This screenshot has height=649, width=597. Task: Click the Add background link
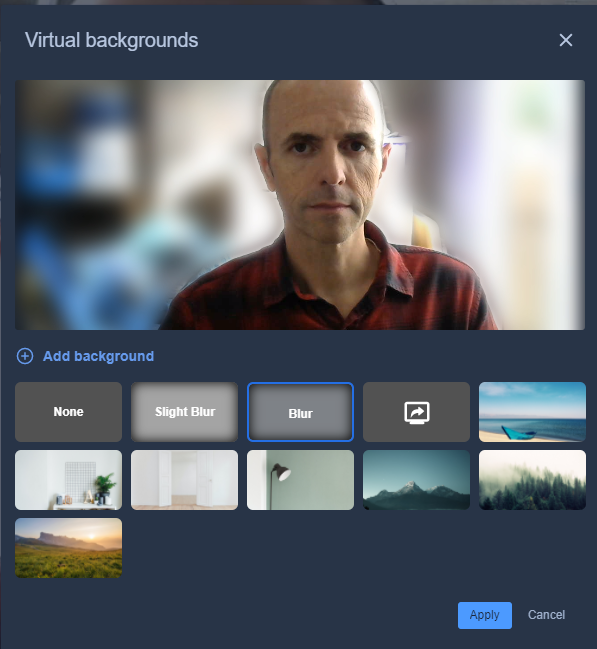coord(98,356)
